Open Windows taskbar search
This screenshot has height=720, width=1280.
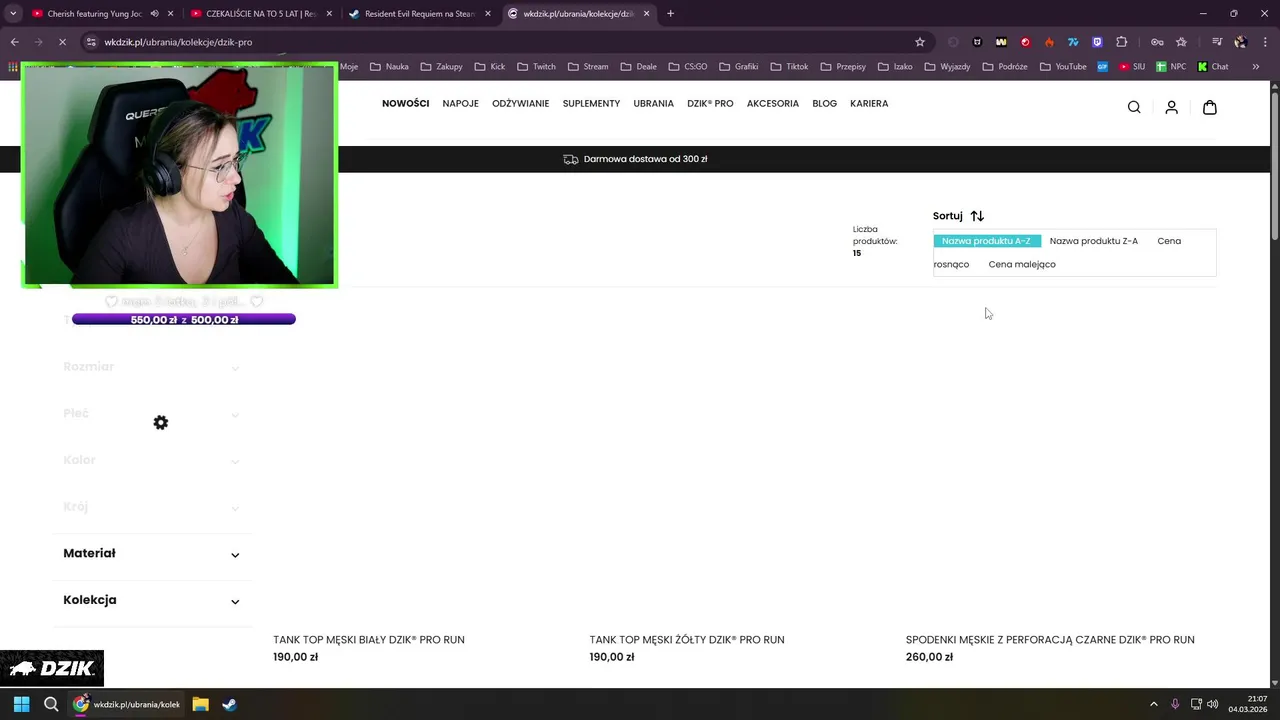[51, 704]
